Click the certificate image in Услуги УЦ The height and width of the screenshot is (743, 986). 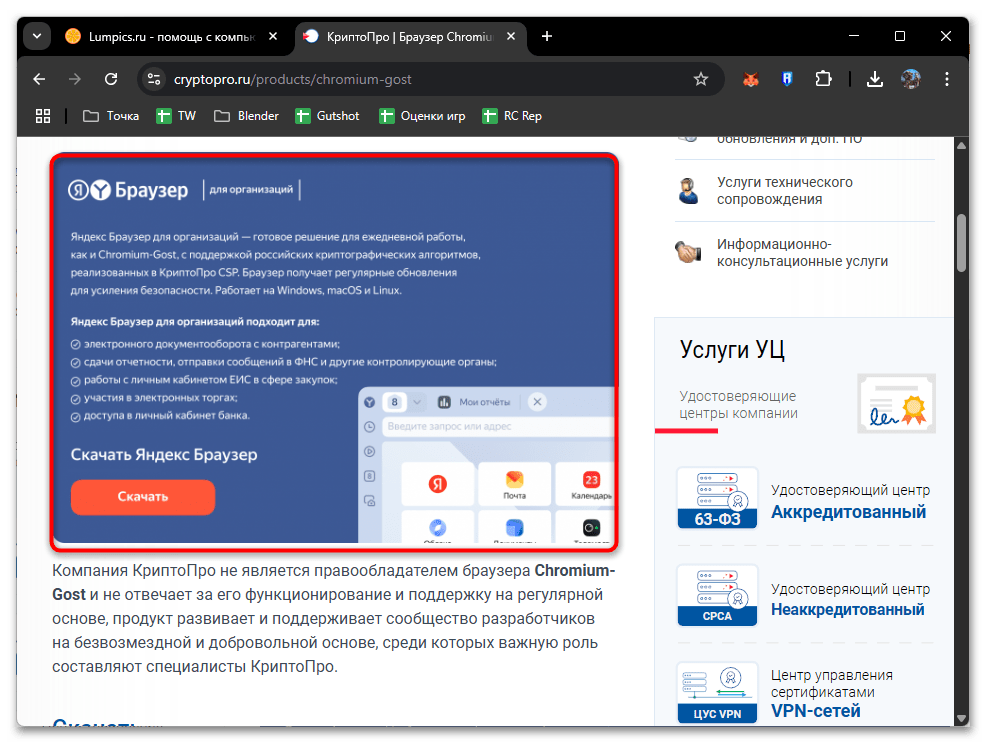pos(896,404)
